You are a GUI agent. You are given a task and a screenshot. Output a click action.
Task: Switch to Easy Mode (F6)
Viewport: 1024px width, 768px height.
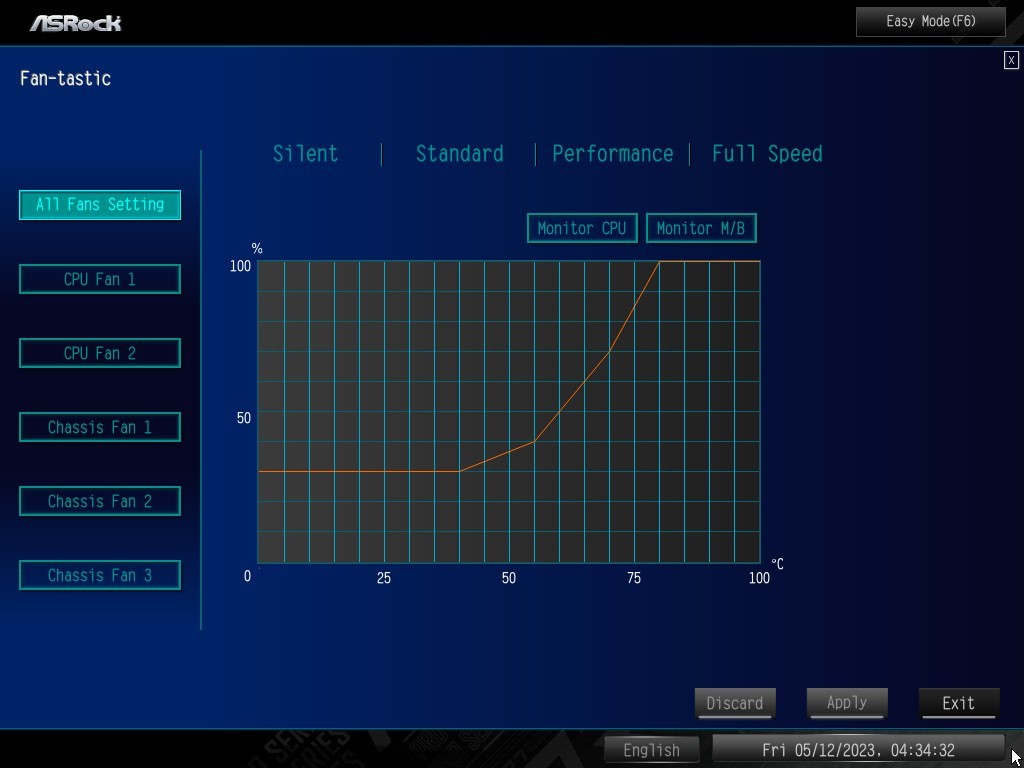click(x=931, y=22)
